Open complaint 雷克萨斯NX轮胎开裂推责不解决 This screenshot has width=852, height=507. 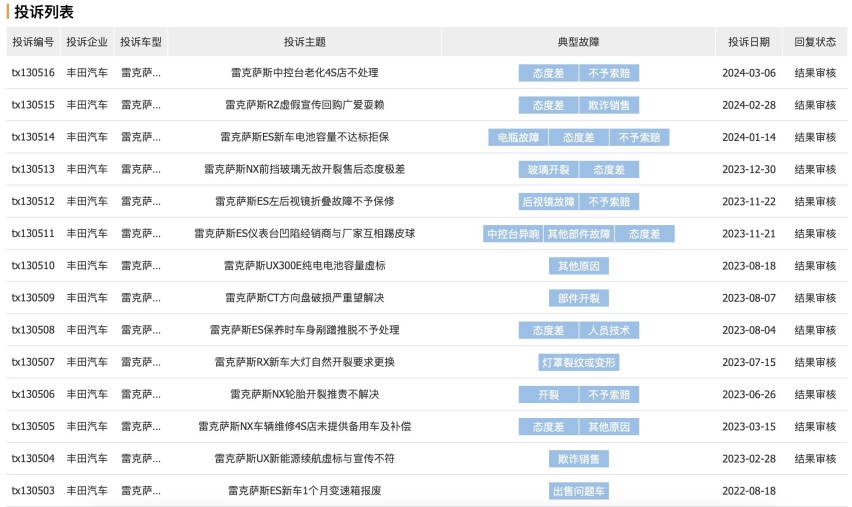[304, 394]
